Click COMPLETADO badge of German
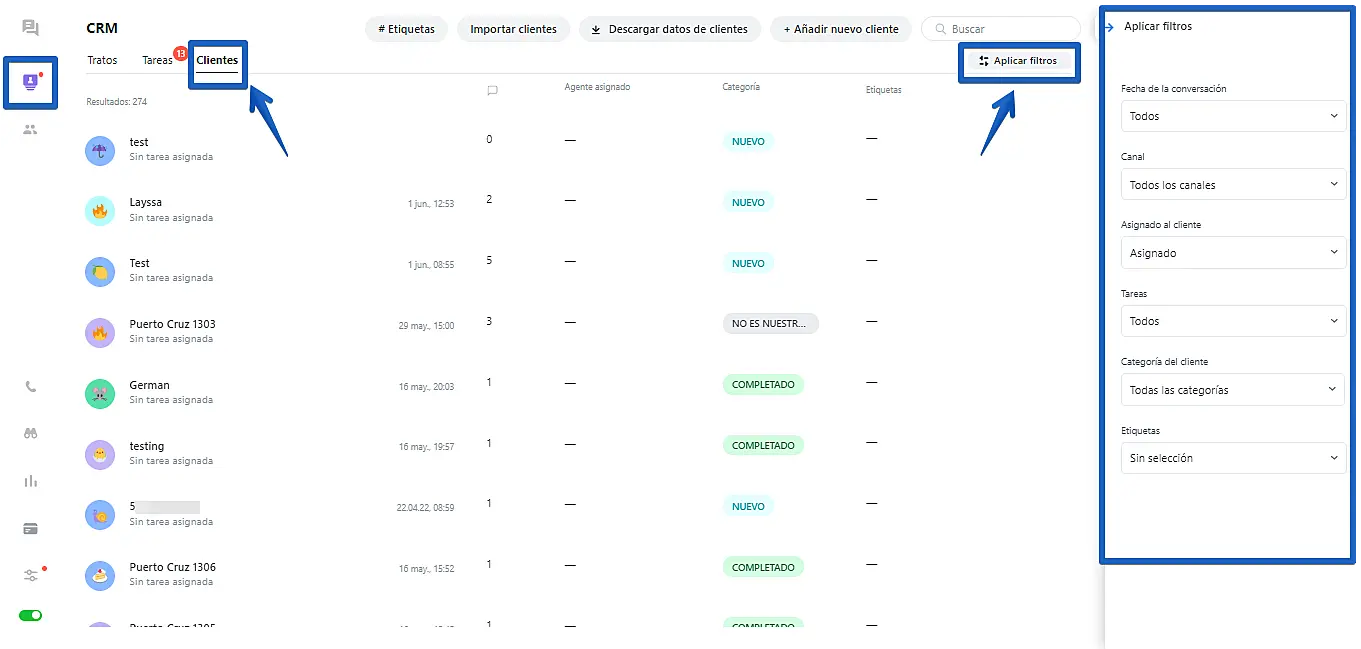The height and width of the screenshot is (649, 1361). pos(763,385)
